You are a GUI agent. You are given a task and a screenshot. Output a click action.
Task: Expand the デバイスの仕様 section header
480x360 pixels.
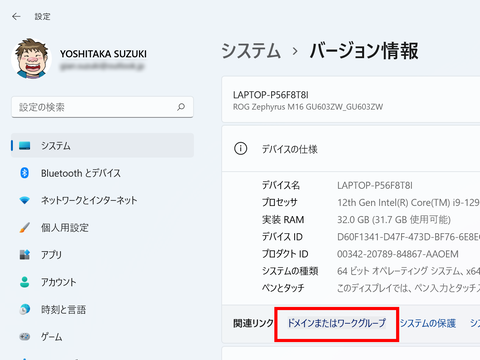[x=351, y=149]
